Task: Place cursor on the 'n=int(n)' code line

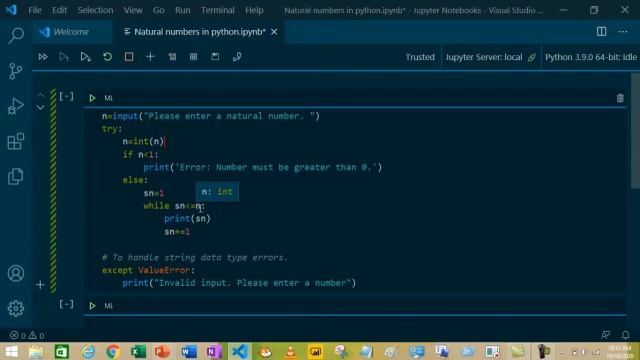Action: (143, 141)
